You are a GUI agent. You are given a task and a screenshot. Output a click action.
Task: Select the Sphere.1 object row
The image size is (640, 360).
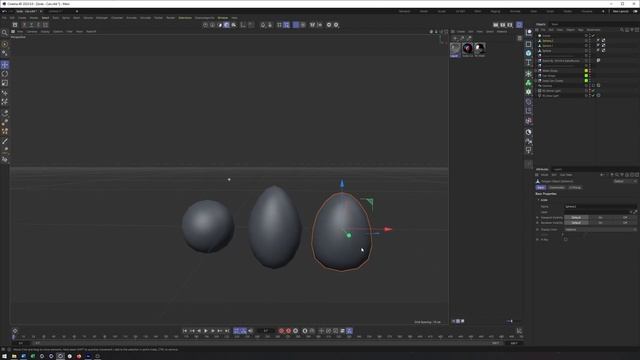(x=547, y=46)
